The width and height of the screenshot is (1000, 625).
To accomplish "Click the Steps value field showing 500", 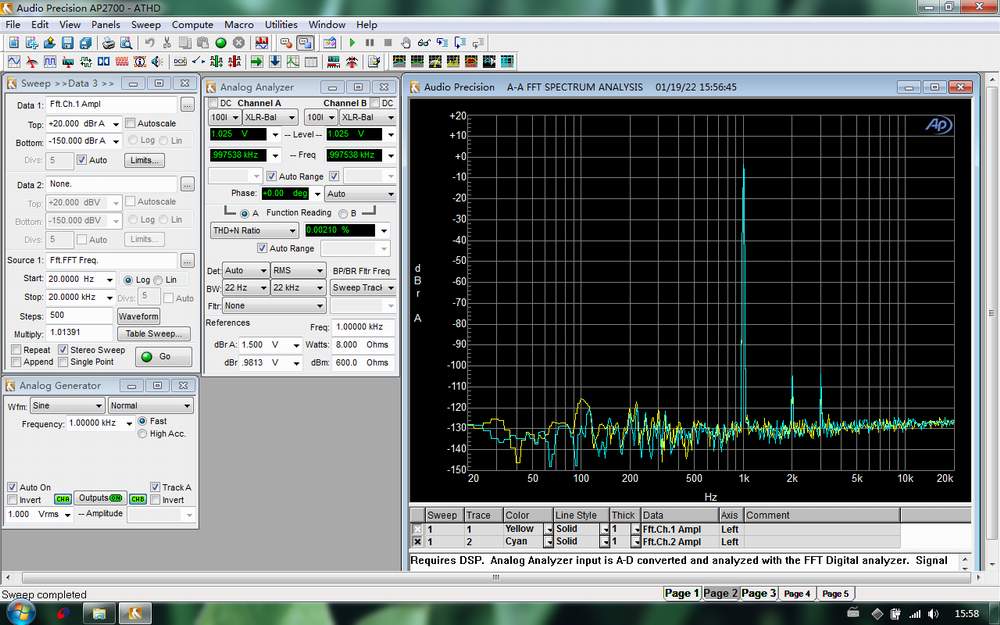I will coord(79,315).
